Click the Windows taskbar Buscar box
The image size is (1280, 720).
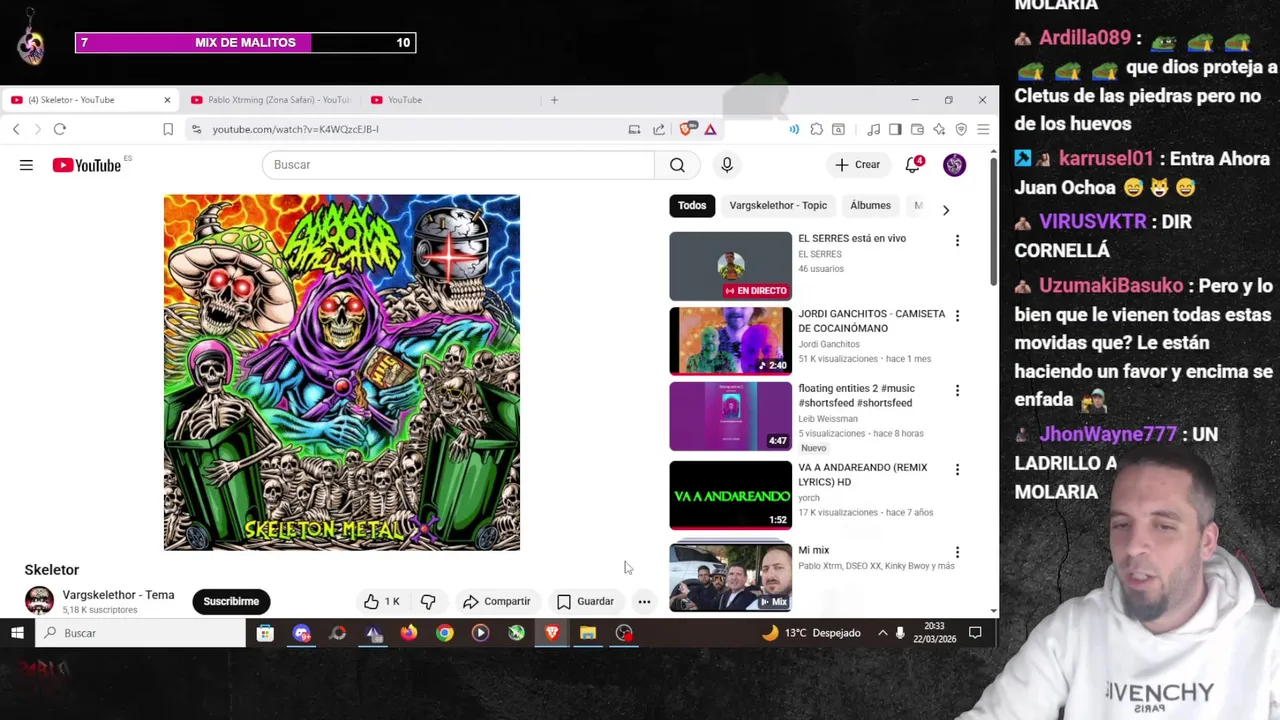pyautogui.click(x=141, y=633)
